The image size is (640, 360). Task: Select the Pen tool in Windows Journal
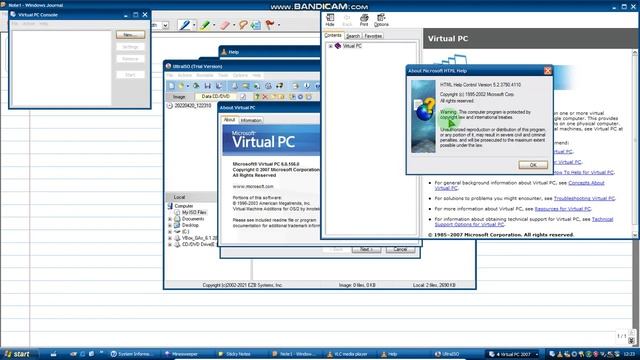(x=185, y=25)
